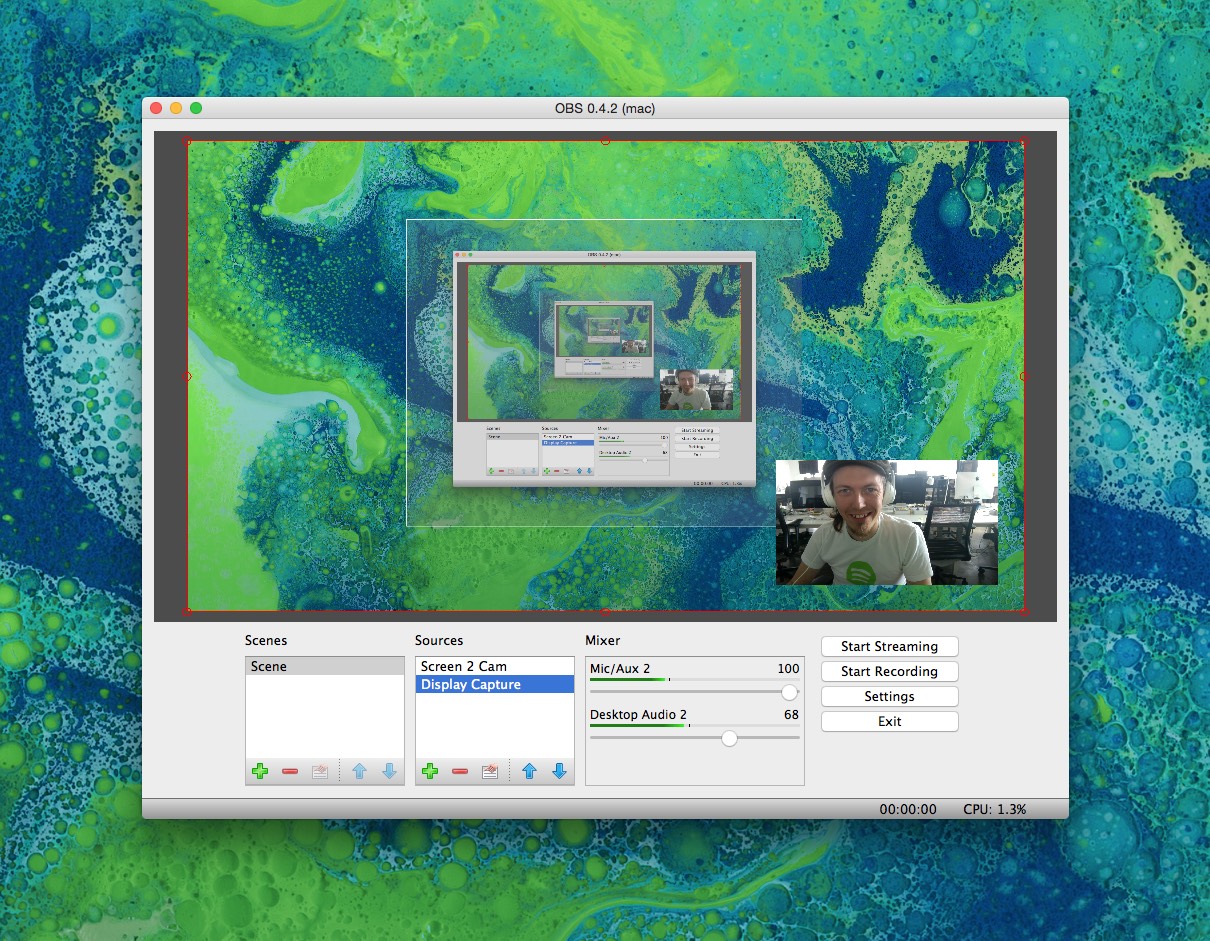Click the Start Recording button
1210x941 pixels.
889,671
